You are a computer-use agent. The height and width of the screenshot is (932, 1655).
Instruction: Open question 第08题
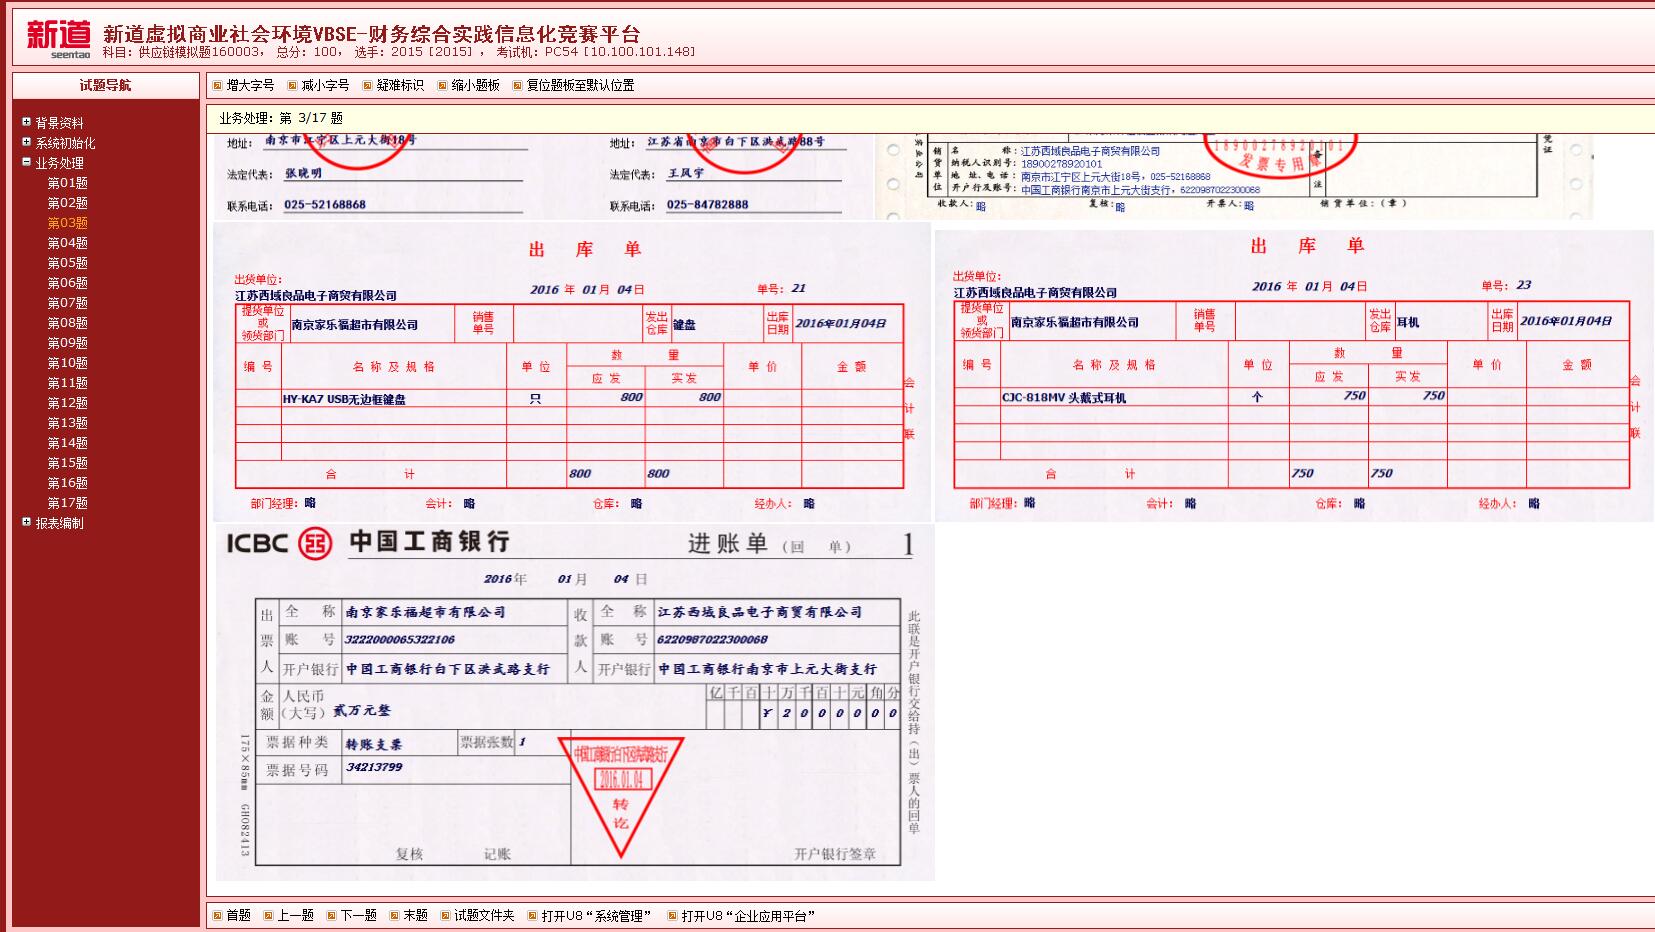point(68,323)
